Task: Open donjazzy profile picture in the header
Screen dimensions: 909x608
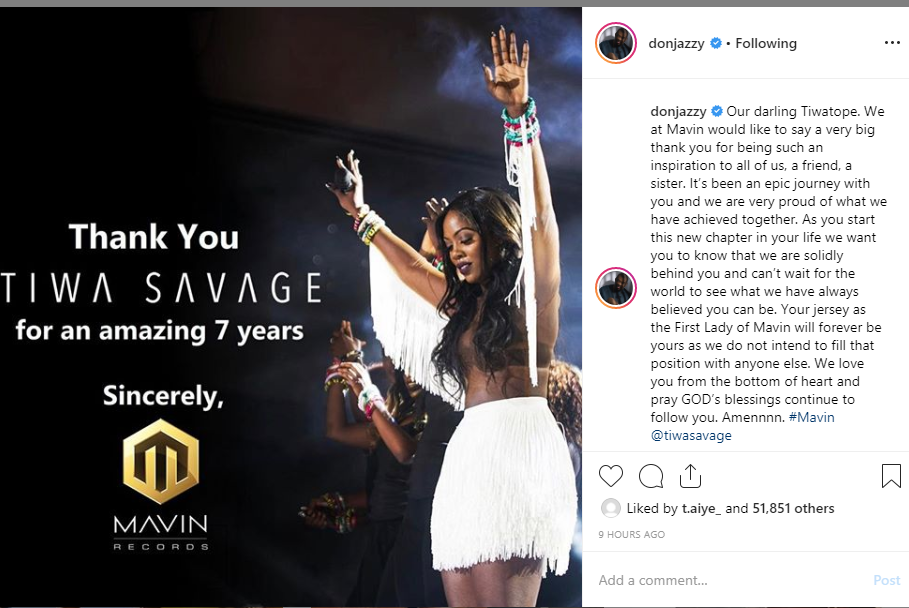Action: click(x=616, y=43)
